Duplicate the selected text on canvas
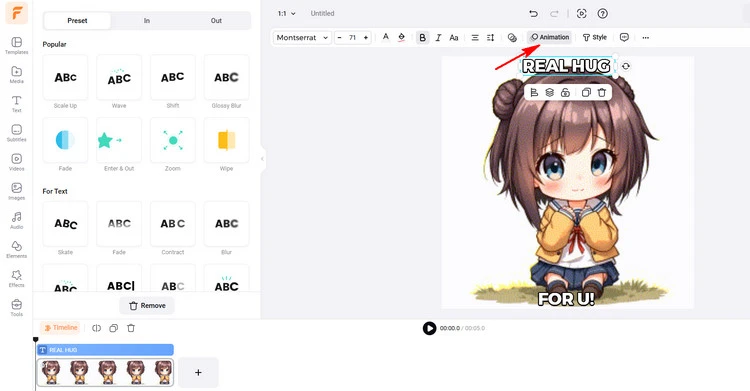The width and height of the screenshot is (750, 391). pos(586,92)
